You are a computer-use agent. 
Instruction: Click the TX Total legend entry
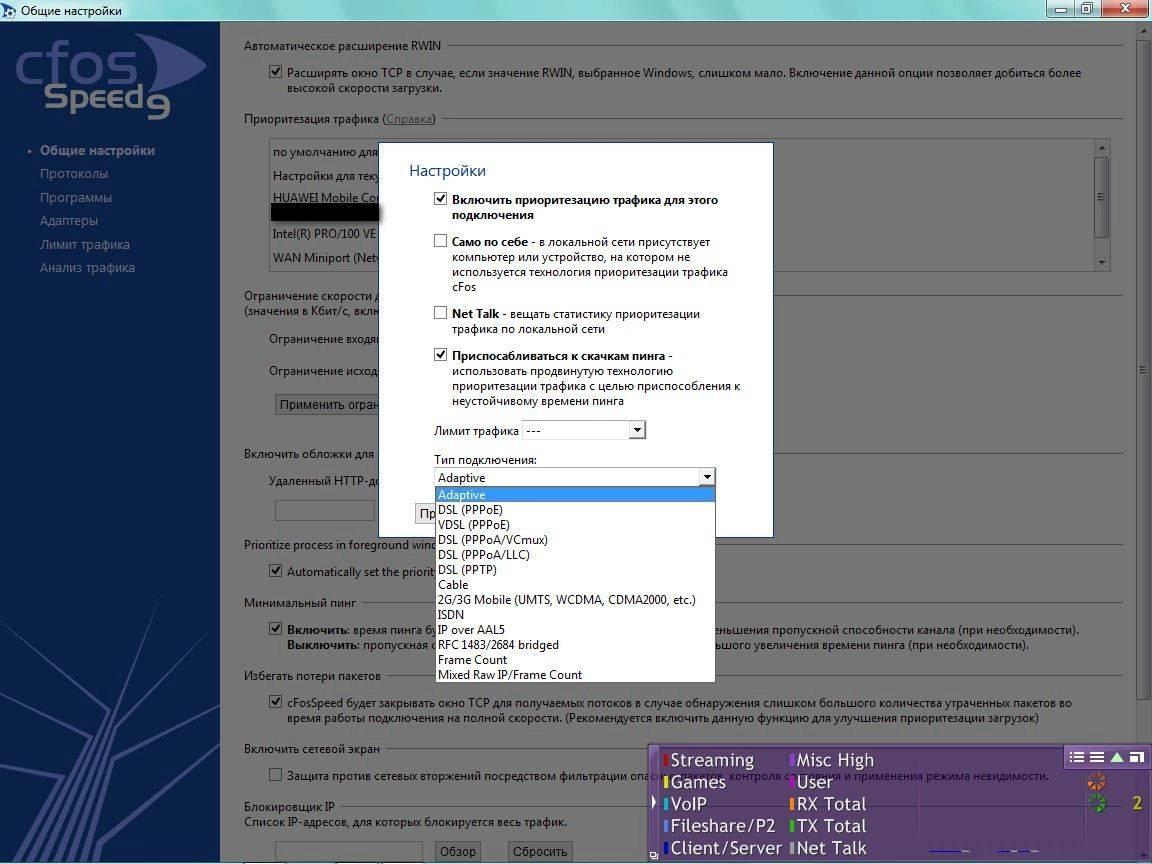(x=828, y=827)
